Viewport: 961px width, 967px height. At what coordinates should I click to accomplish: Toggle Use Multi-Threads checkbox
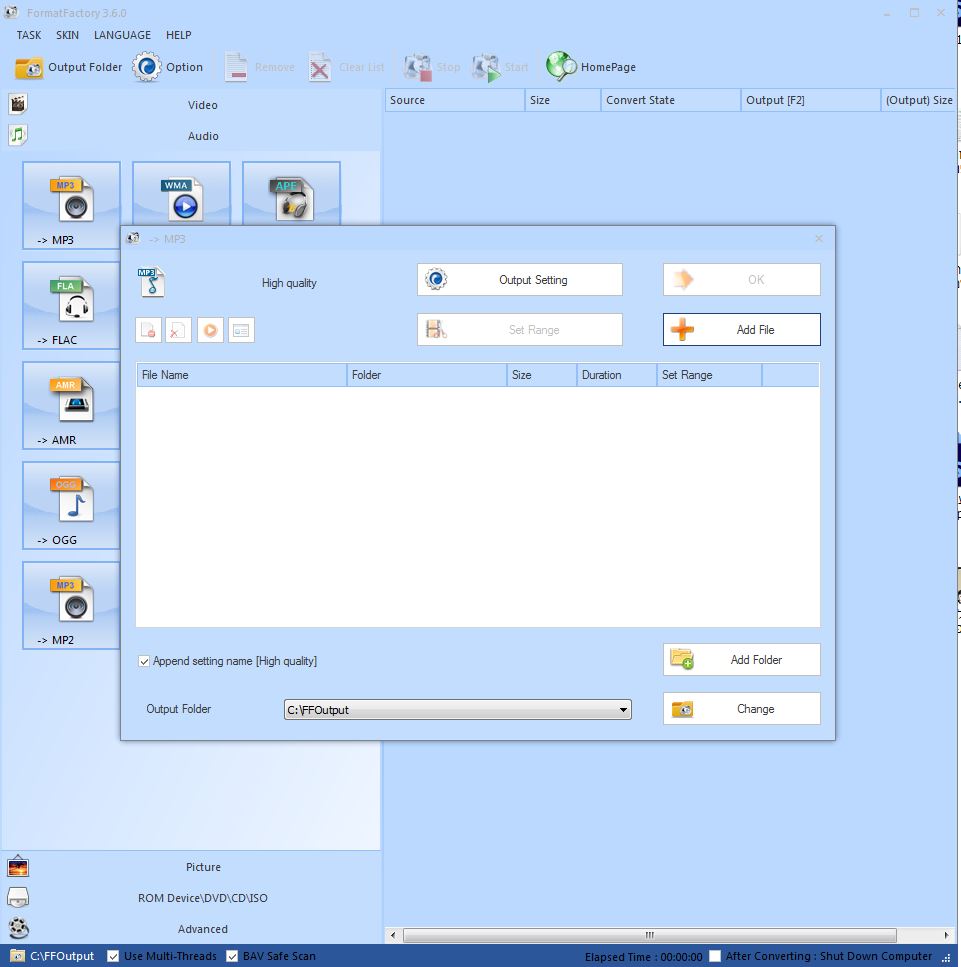pos(113,956)
